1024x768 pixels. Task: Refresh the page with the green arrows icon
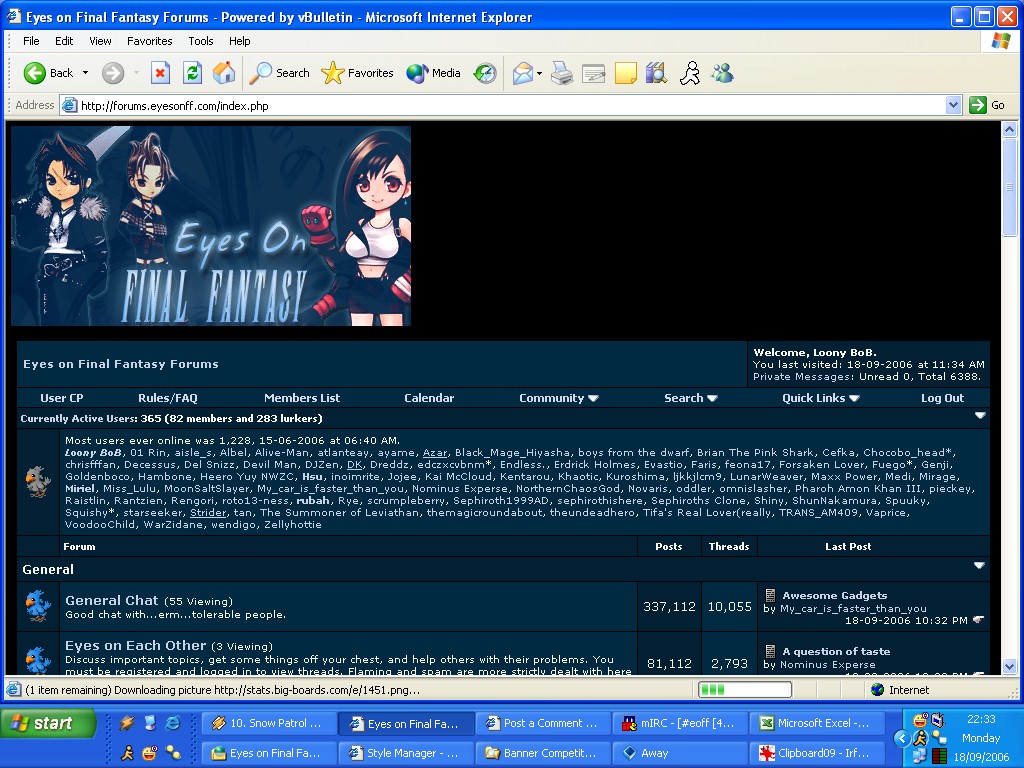point(192,73)
